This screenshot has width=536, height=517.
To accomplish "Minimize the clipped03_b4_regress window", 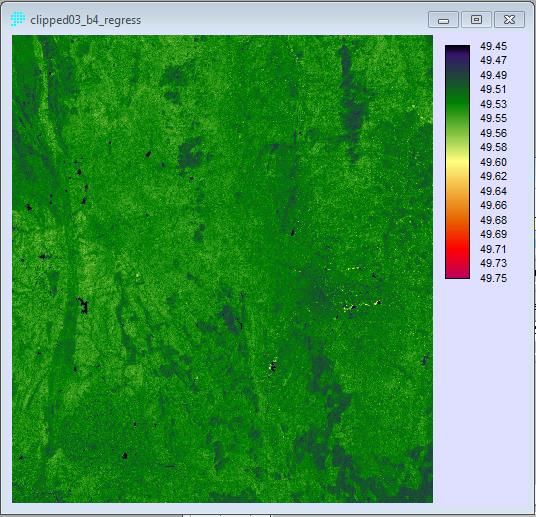I will pos(443,19).
